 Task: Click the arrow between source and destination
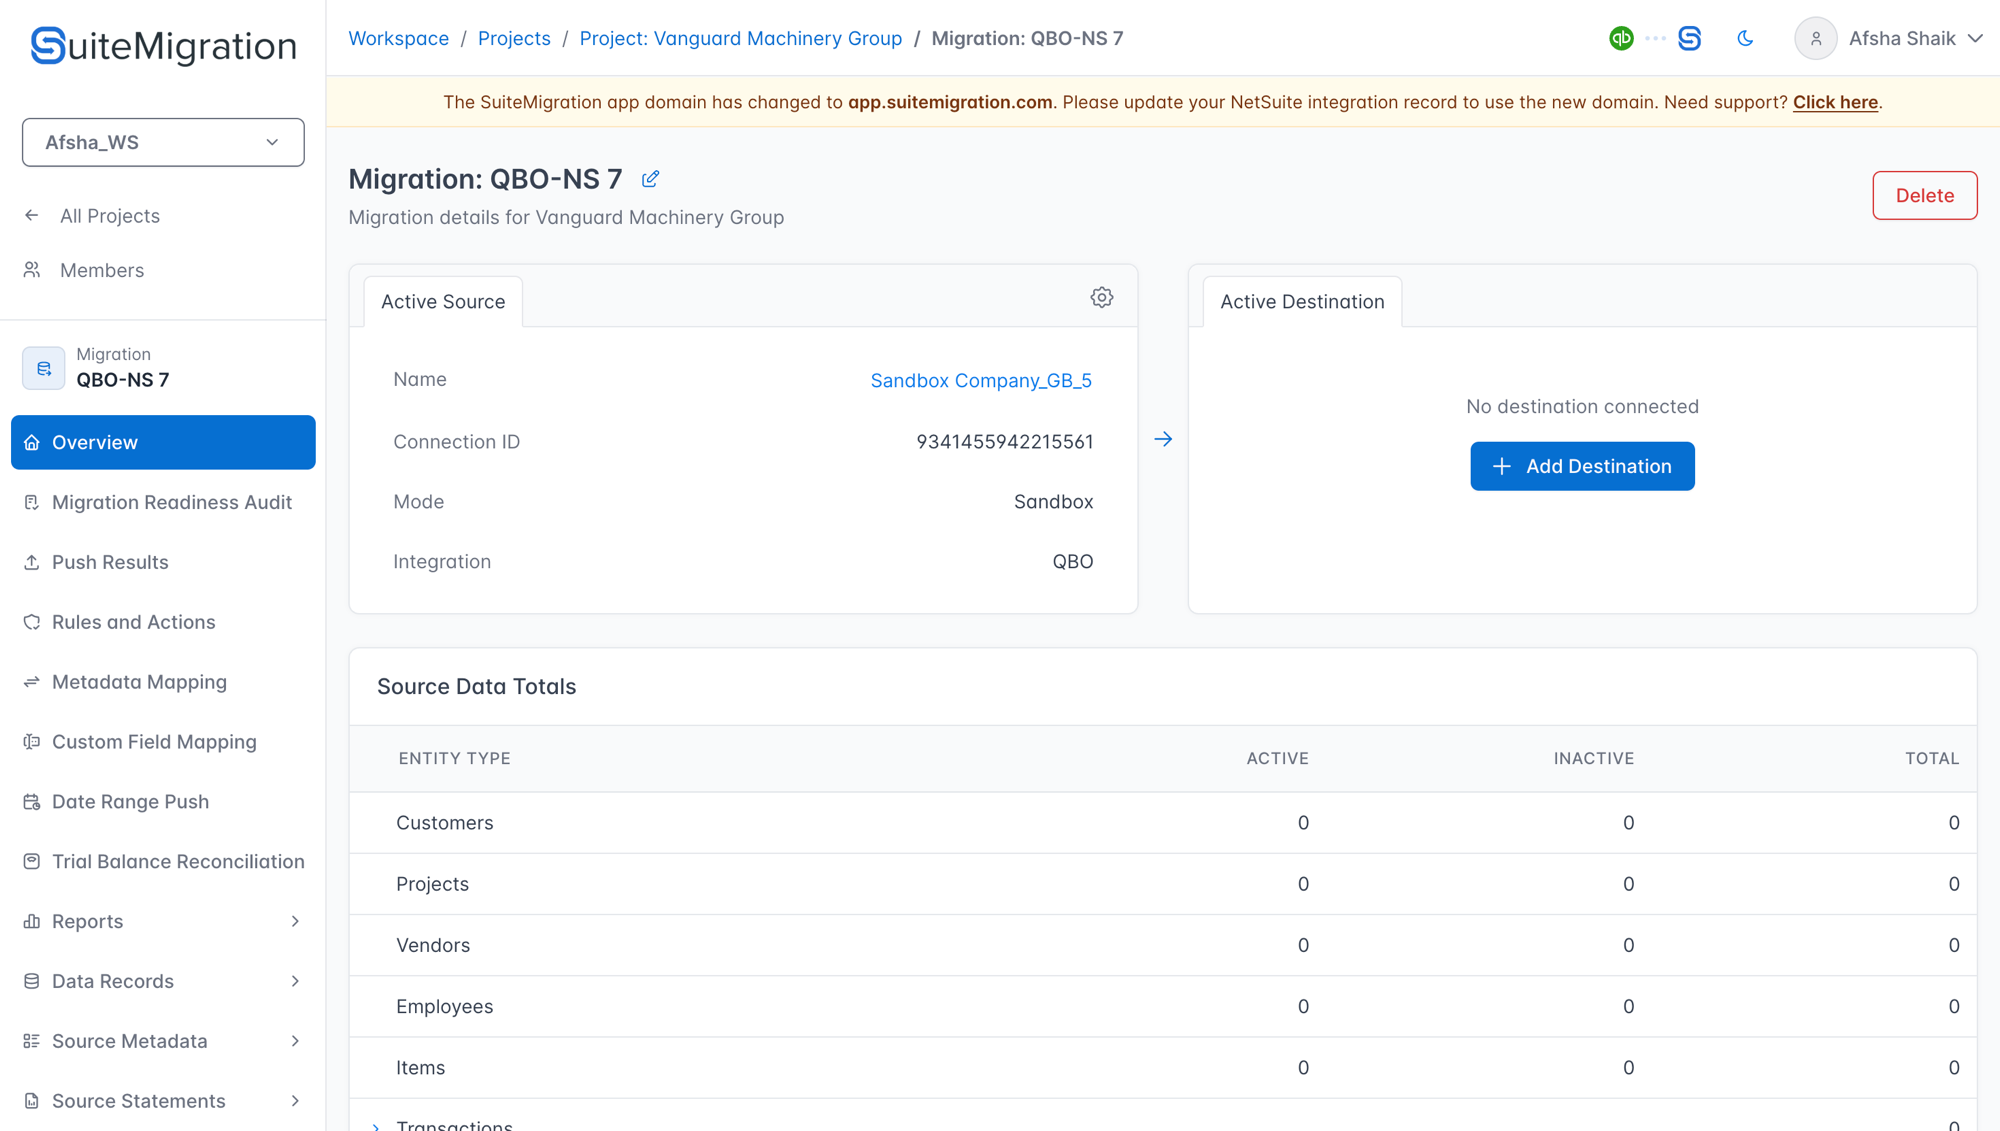(1163, 439)
